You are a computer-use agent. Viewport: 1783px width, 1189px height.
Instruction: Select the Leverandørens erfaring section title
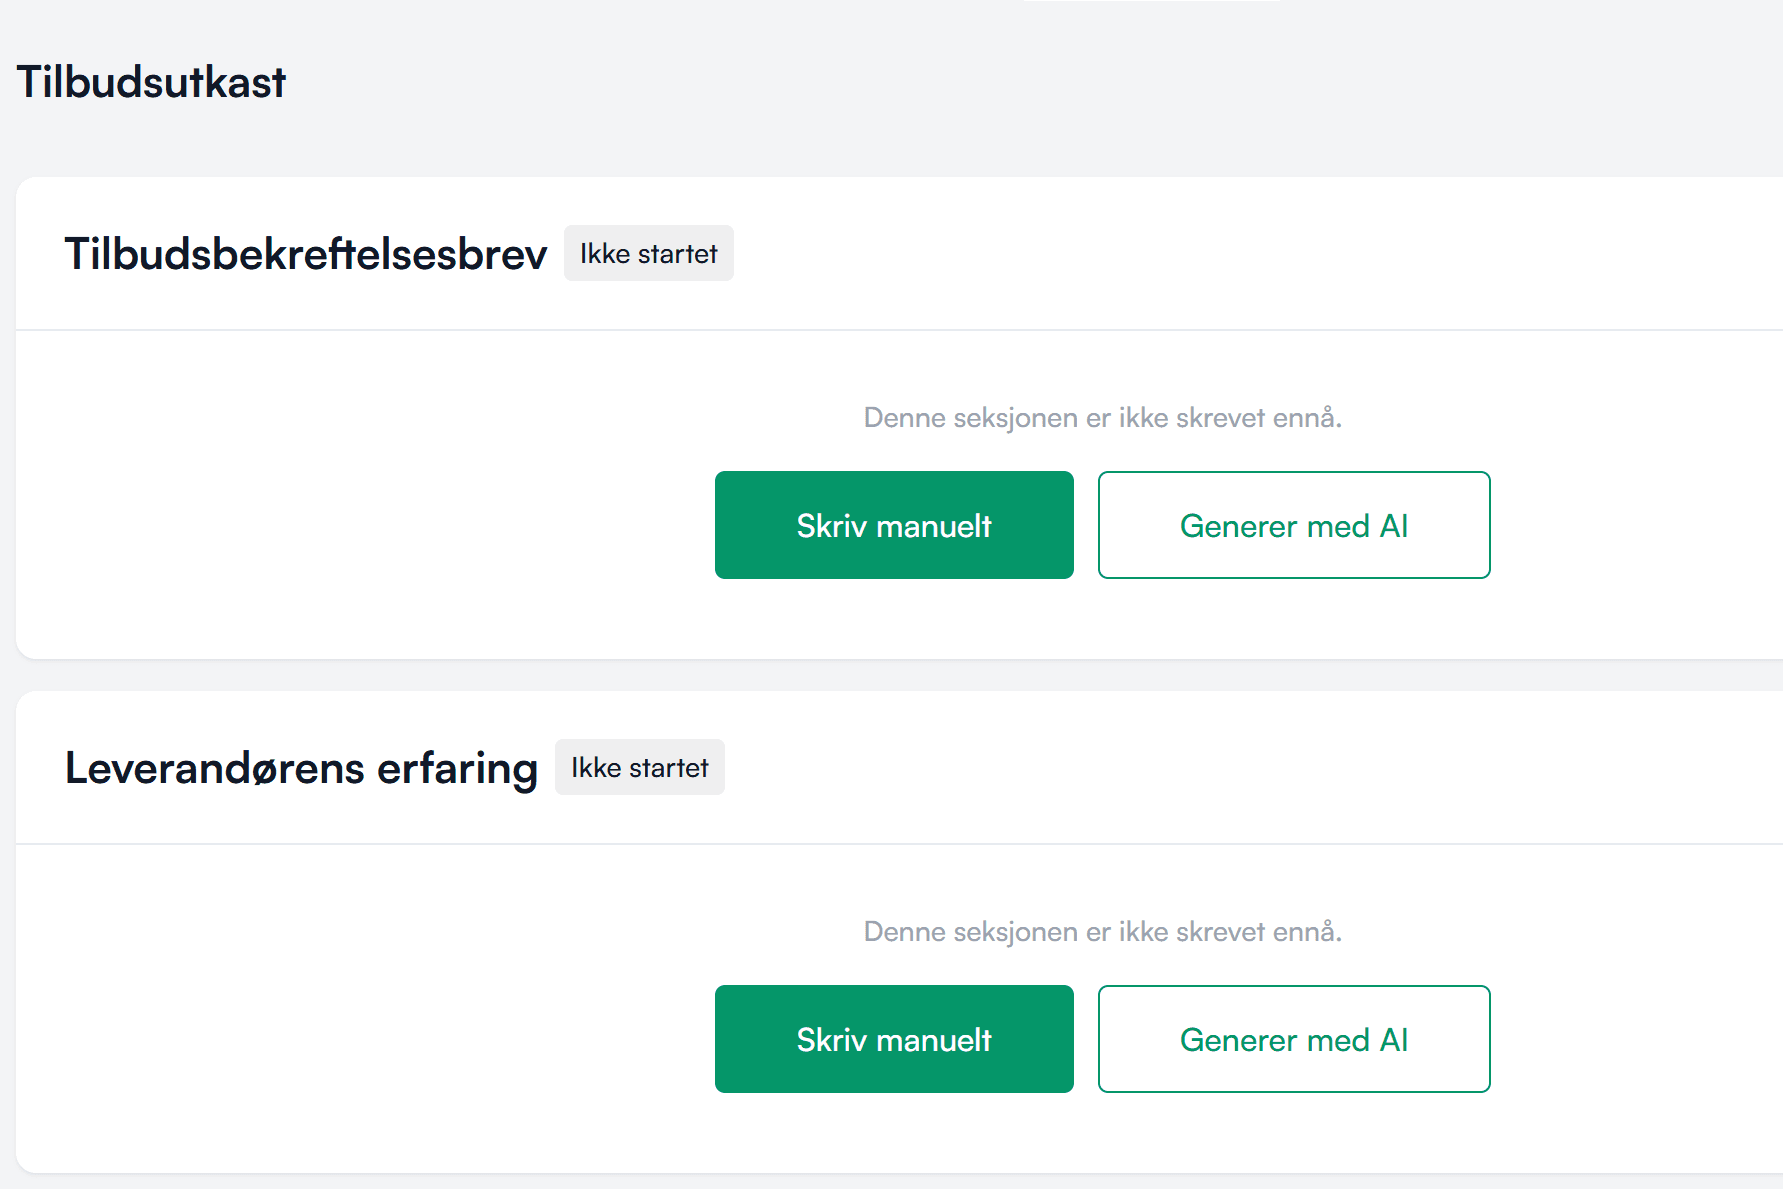click(301, 768)
